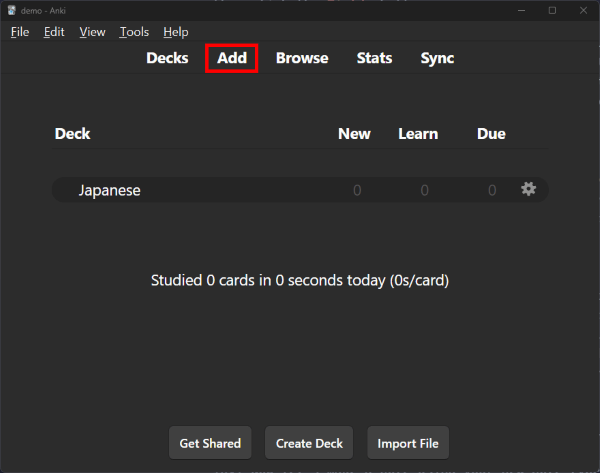
Task: Select the Japanese deck
Action: click(109, 190)
